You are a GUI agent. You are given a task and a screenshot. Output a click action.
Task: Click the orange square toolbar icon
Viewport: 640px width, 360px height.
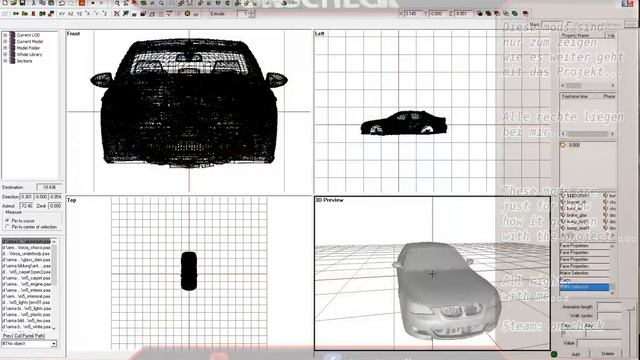[x=82, y=3]
